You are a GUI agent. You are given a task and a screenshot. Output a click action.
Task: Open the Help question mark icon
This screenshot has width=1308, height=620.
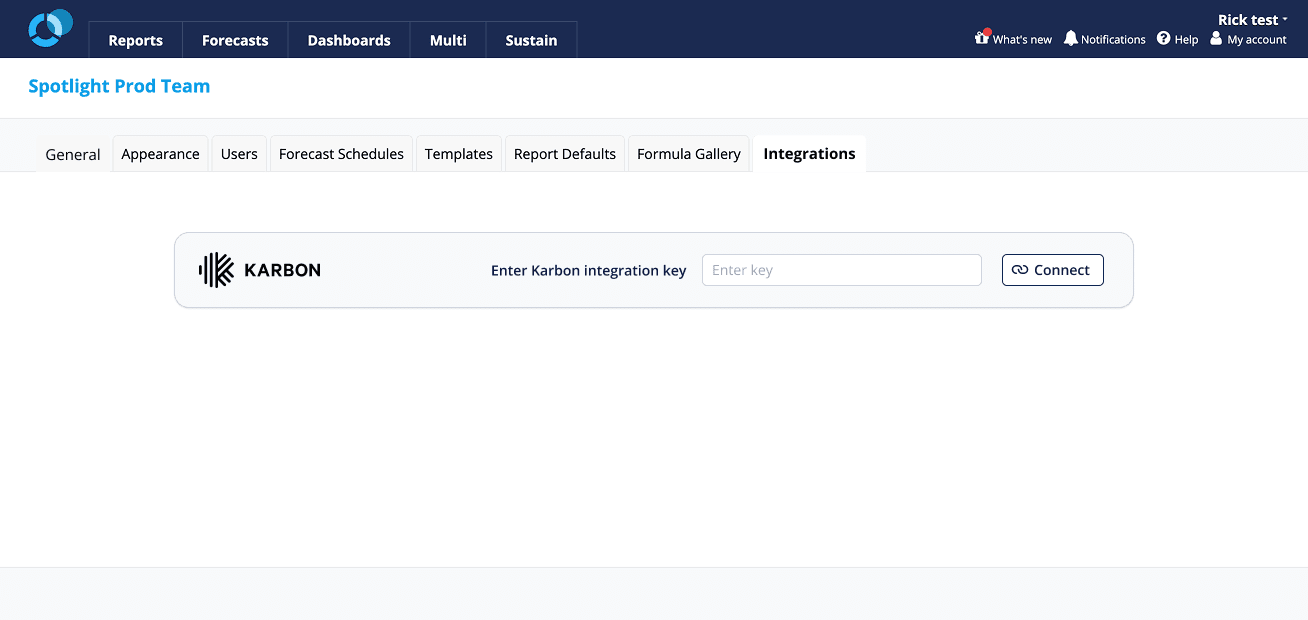[1164, 38]
